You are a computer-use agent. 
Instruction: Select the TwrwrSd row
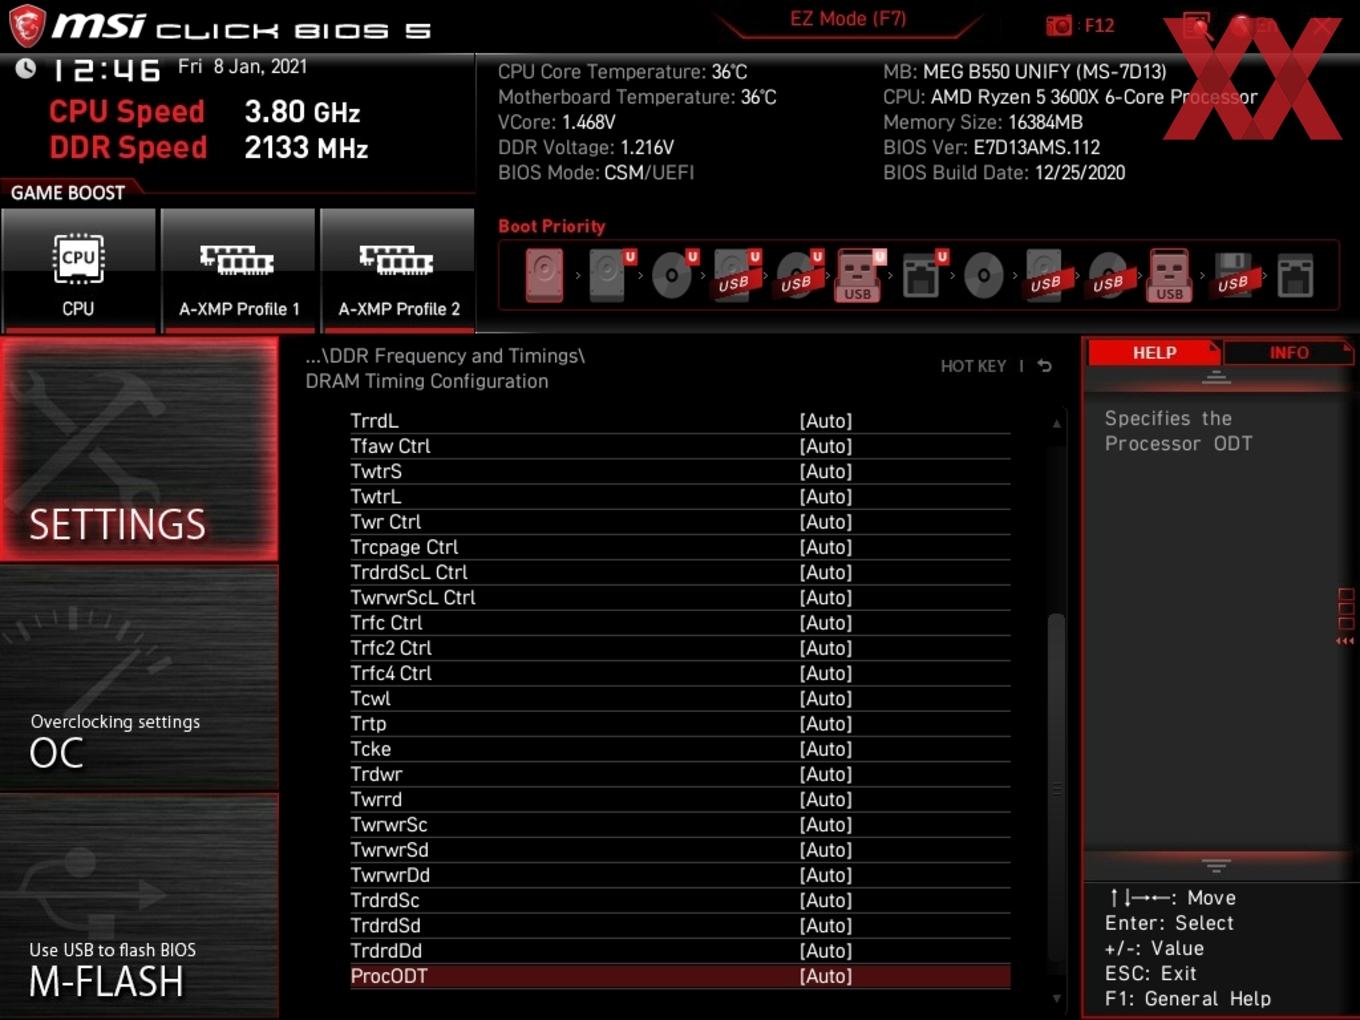click(680, 850)
